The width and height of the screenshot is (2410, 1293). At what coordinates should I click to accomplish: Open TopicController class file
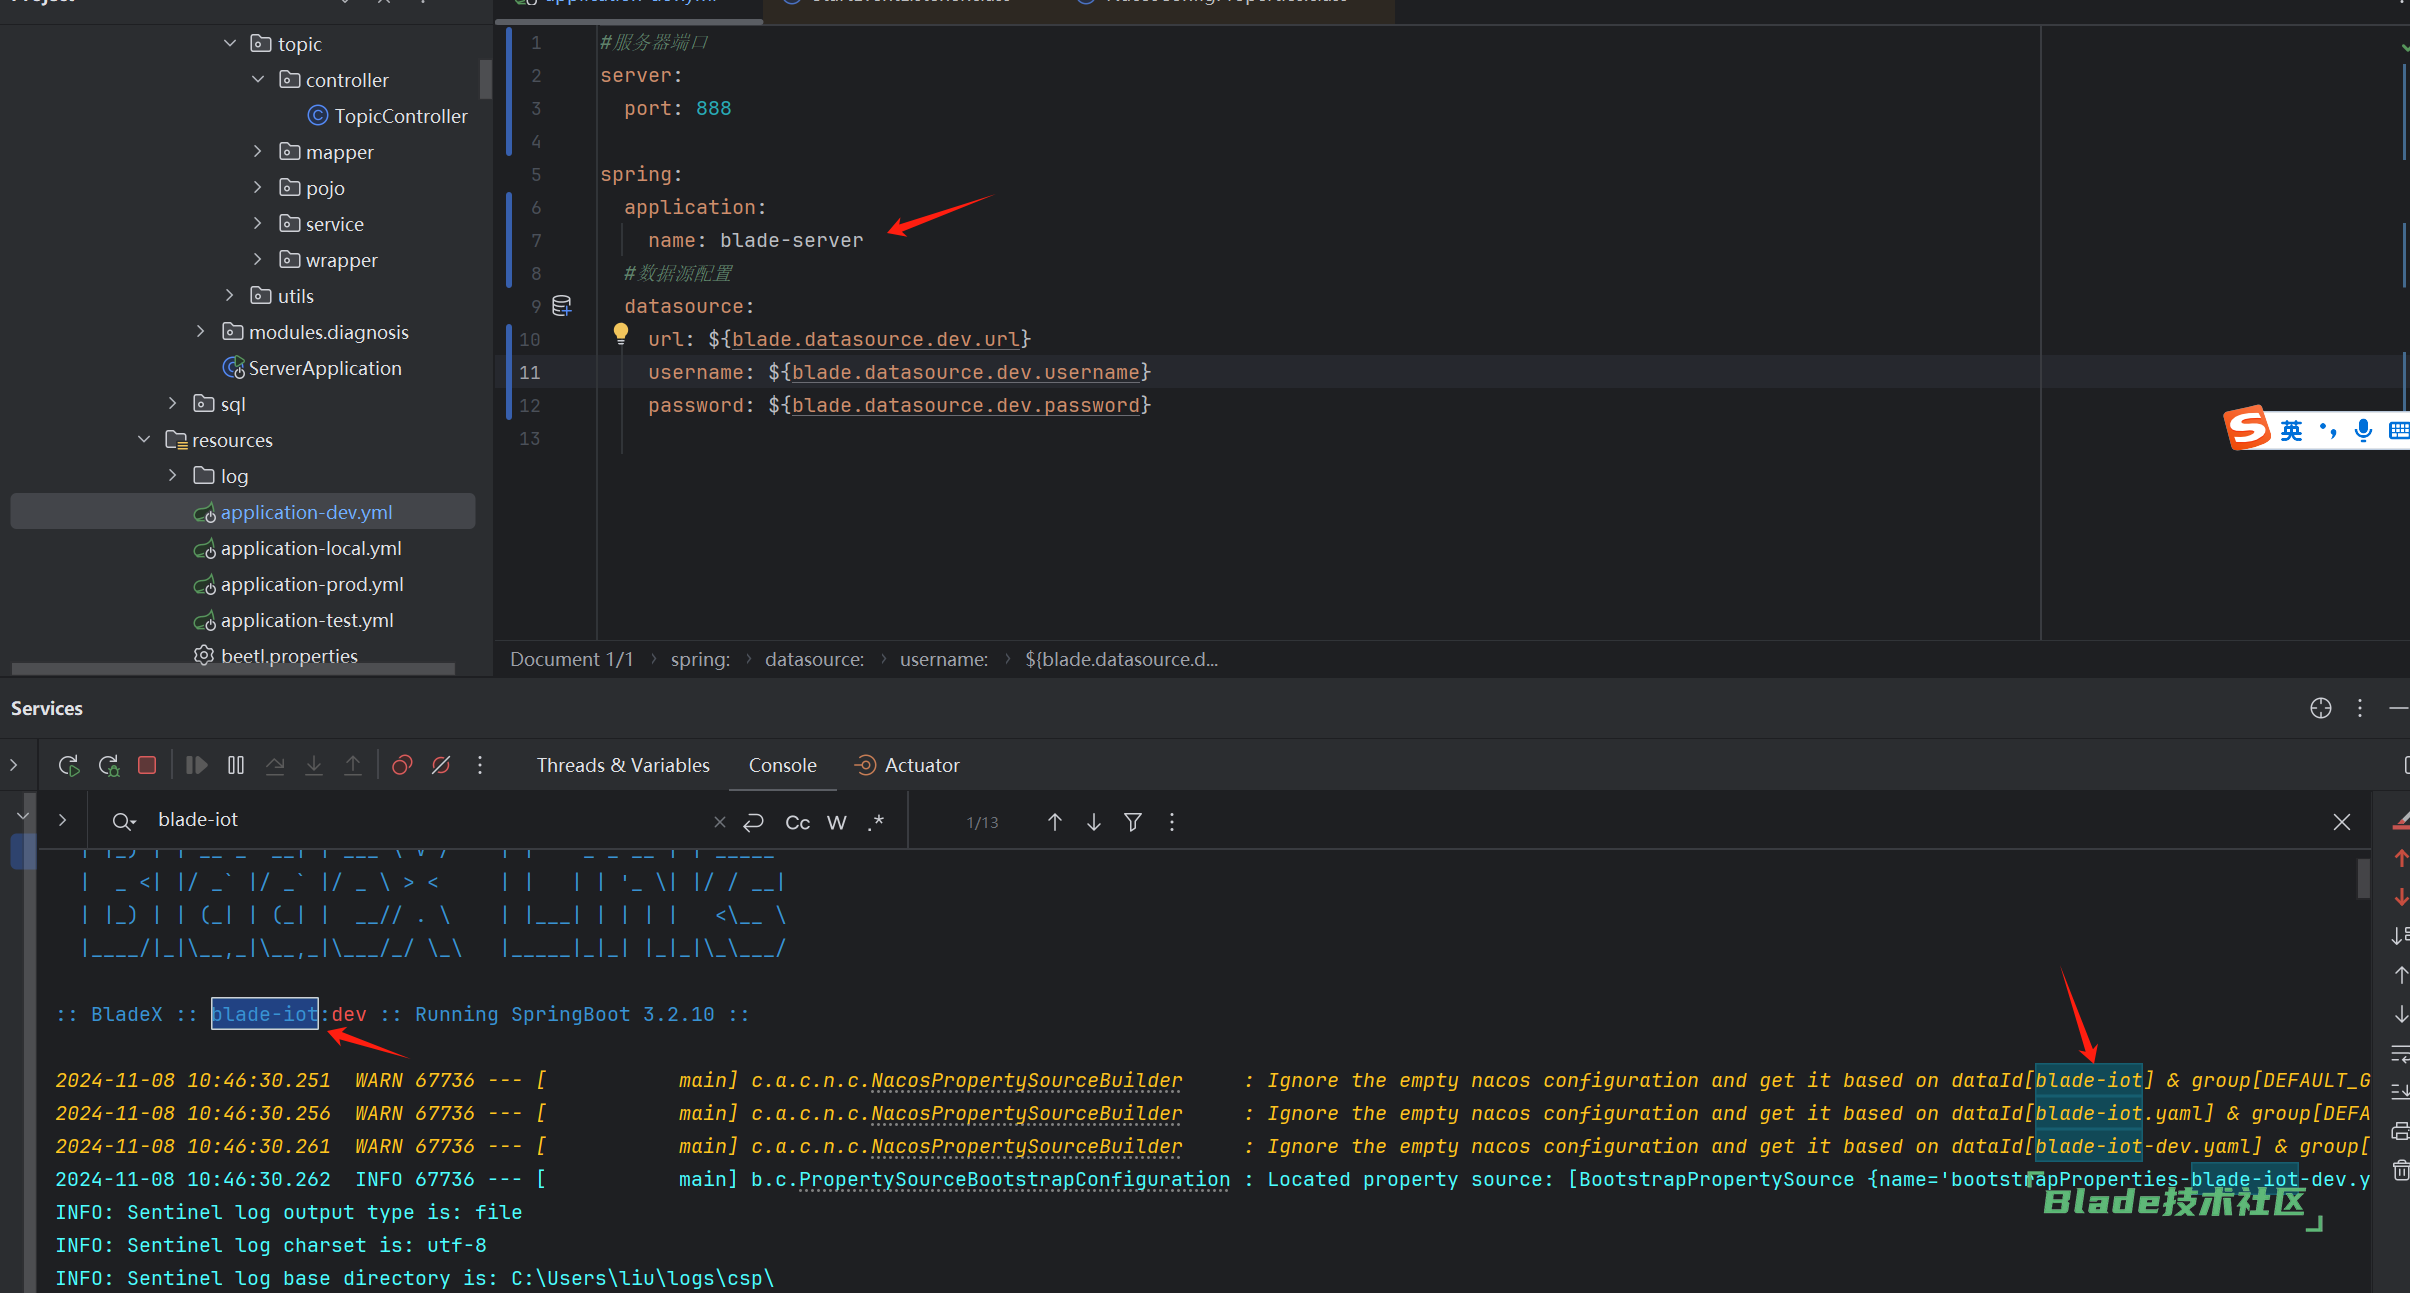pos(388,116)
